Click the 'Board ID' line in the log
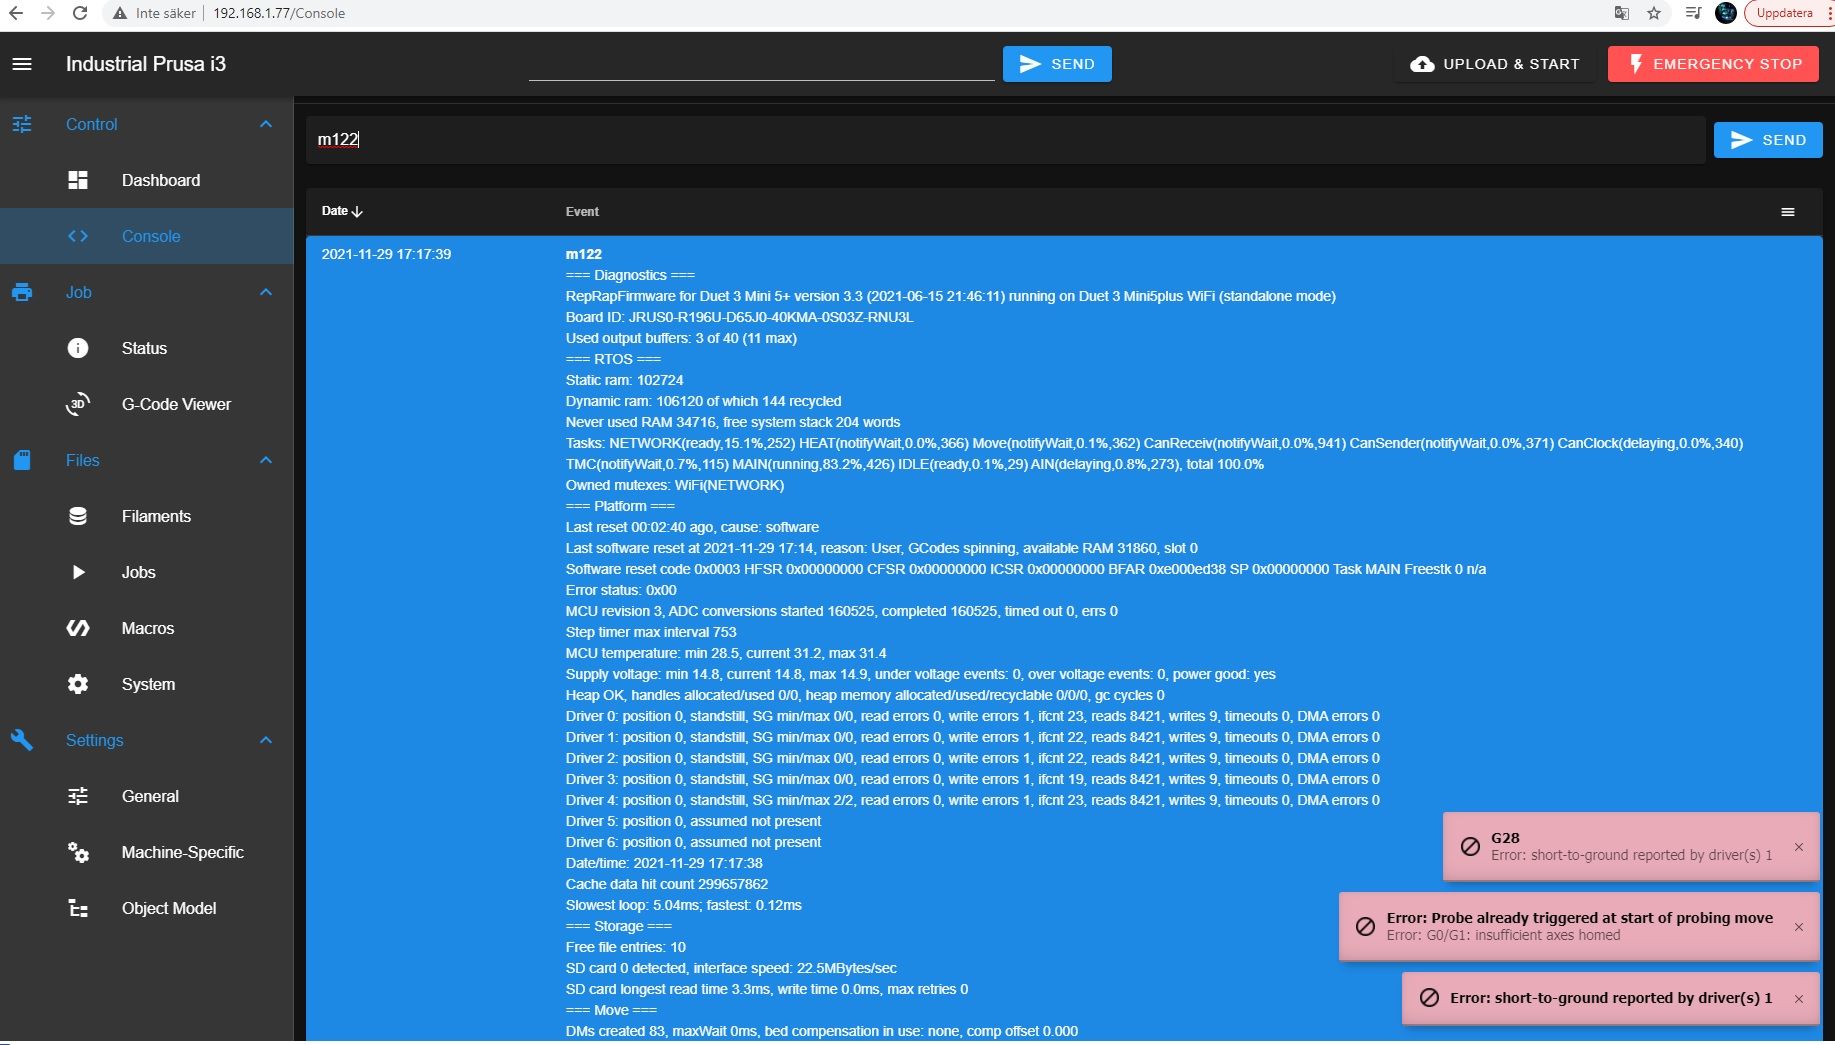The height and width of the screenshot is (1045, 1835). coord(739,317)
